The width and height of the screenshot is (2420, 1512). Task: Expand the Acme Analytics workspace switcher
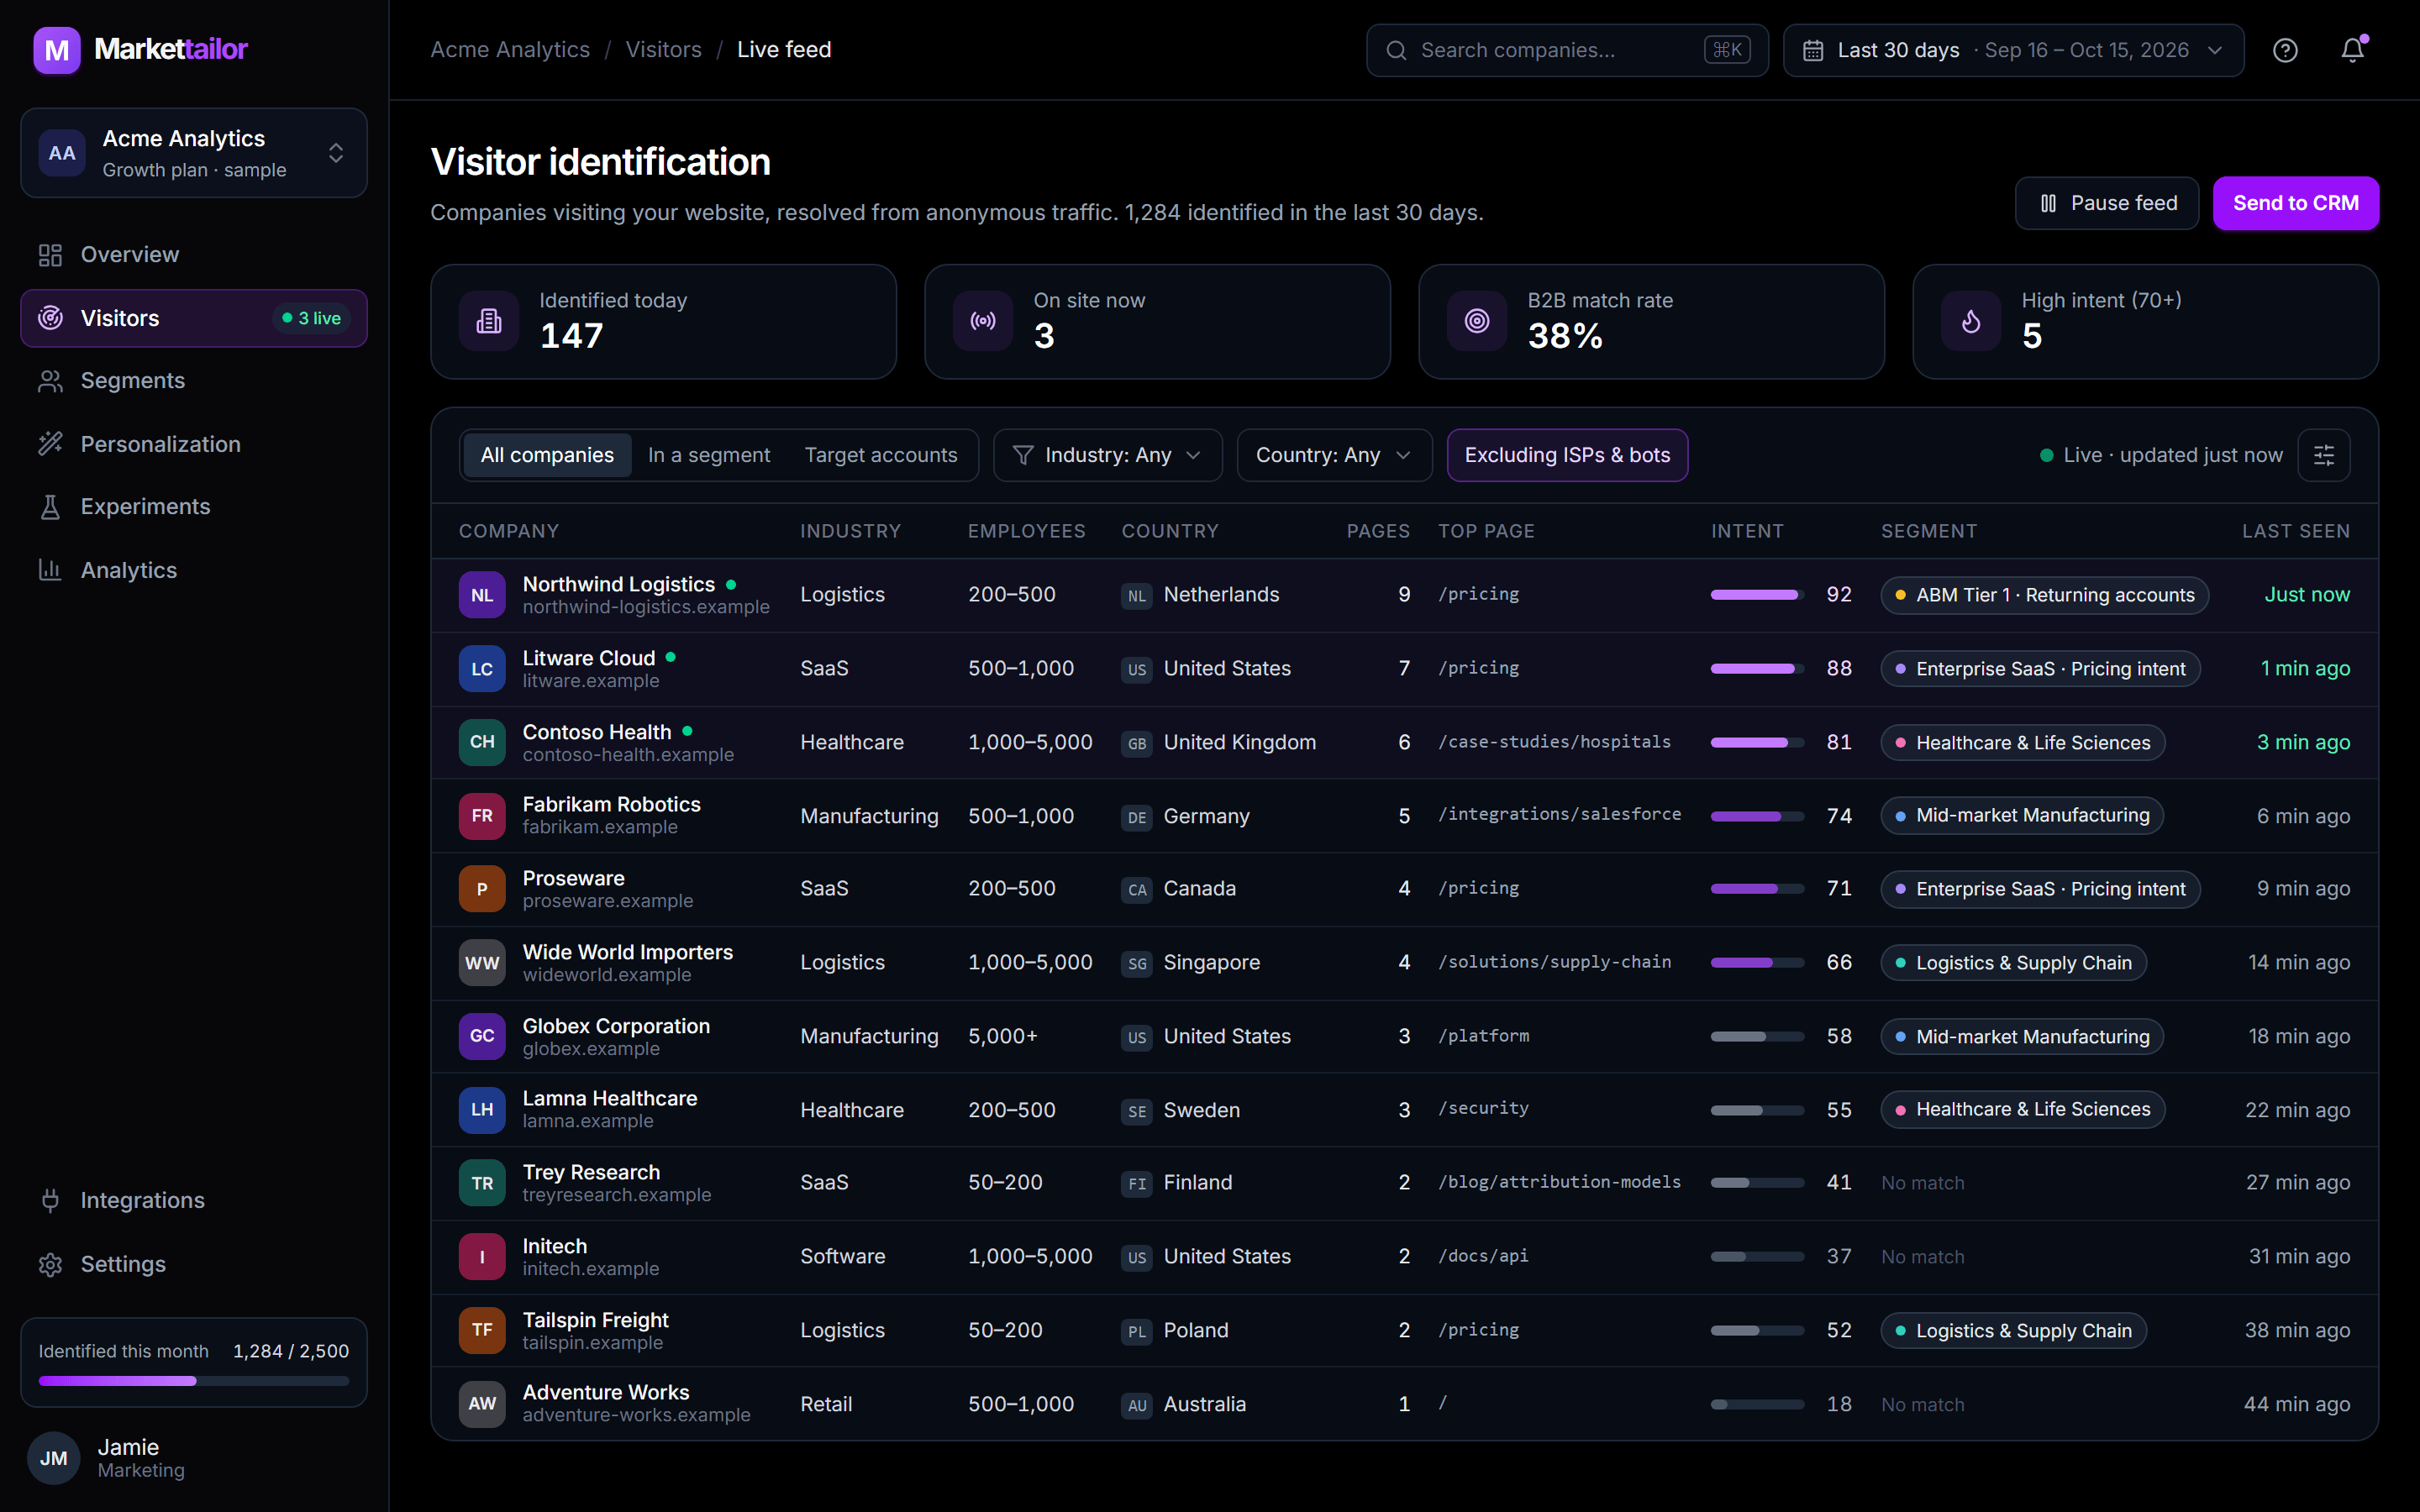tap(194, 153)
